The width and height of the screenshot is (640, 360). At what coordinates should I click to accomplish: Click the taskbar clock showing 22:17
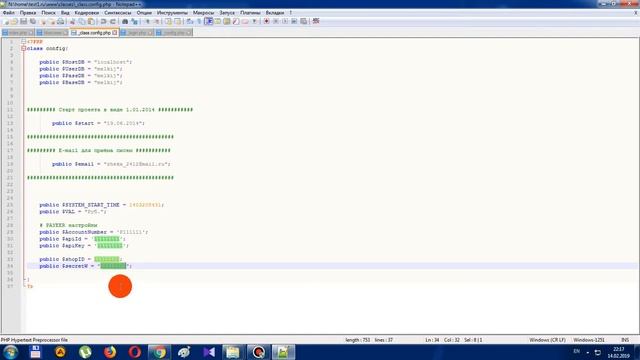coord(618,352)
